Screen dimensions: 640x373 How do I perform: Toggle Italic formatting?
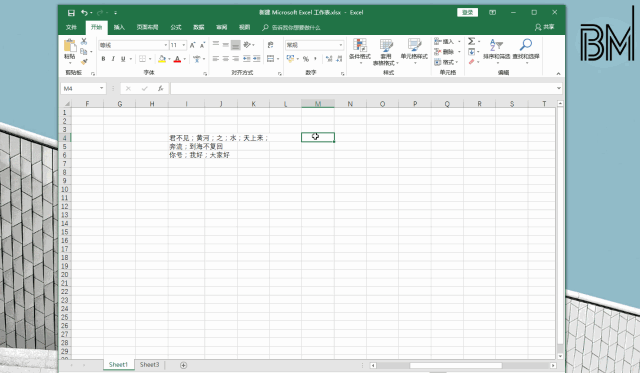click(x=113, y=59)
